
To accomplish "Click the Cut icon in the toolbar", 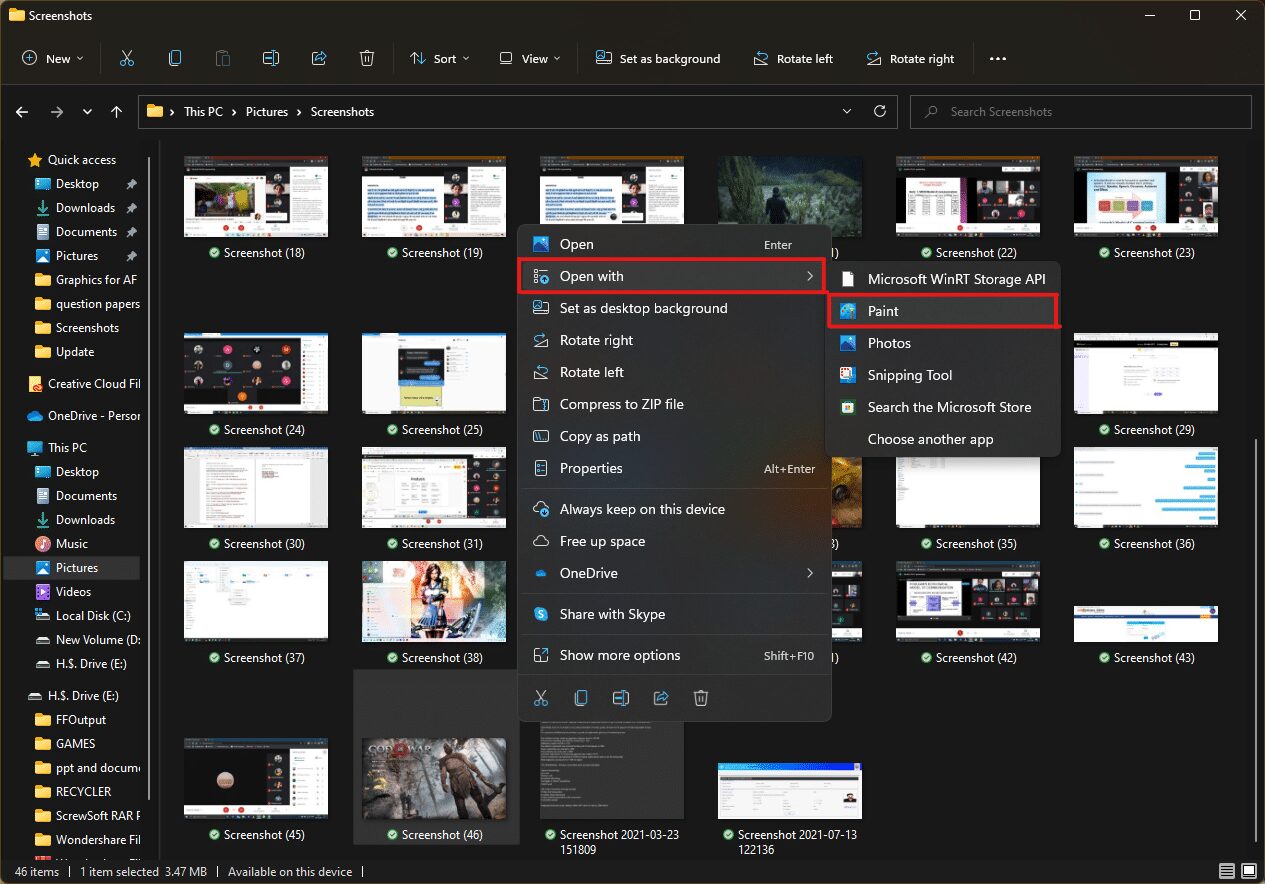I will coord(127,59).
